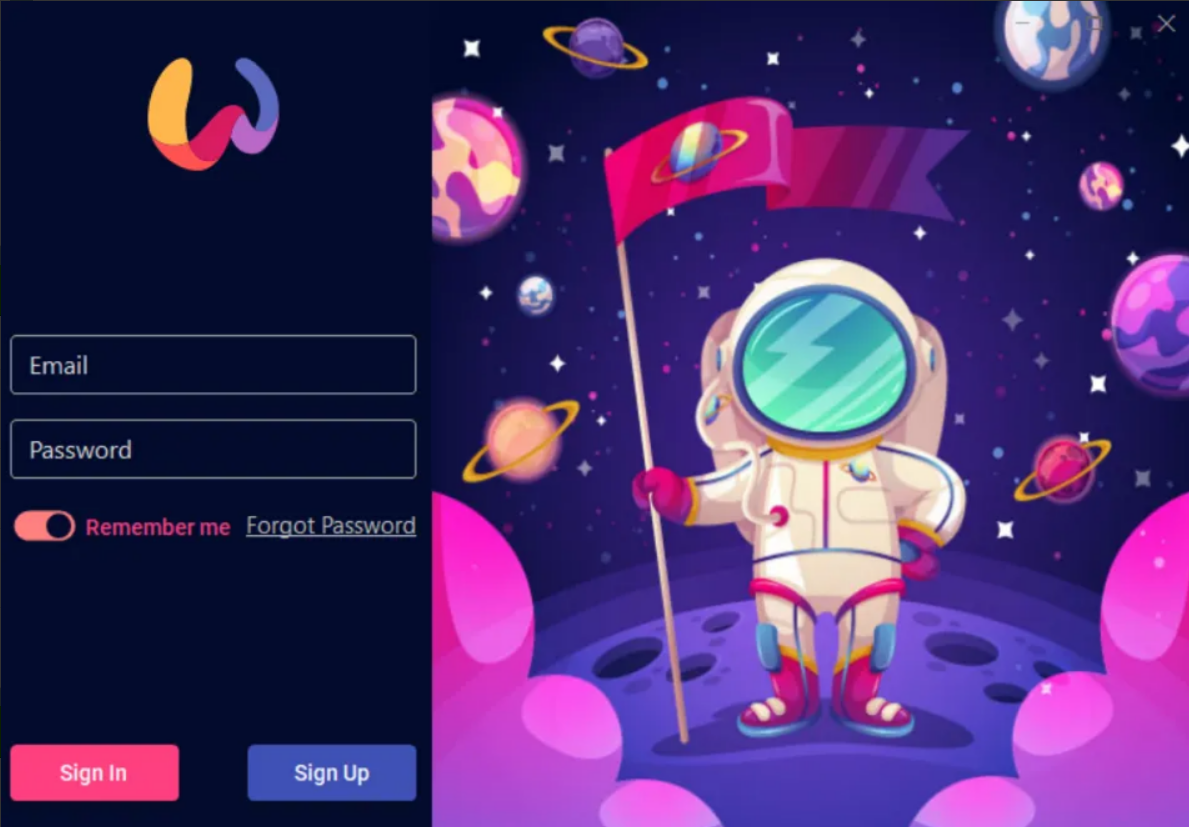Focus the Email input field

(x=213, y=365)
